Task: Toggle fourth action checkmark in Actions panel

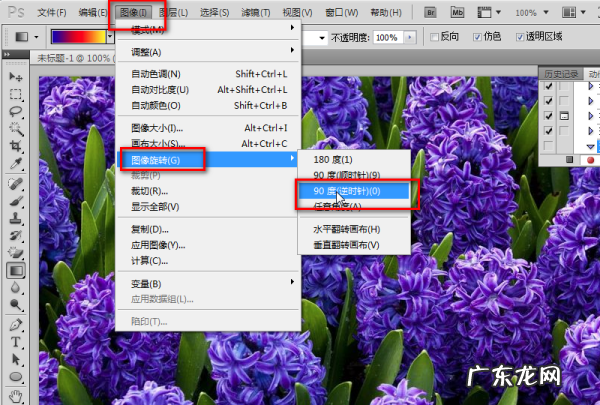Action: (x=548, y=131)
